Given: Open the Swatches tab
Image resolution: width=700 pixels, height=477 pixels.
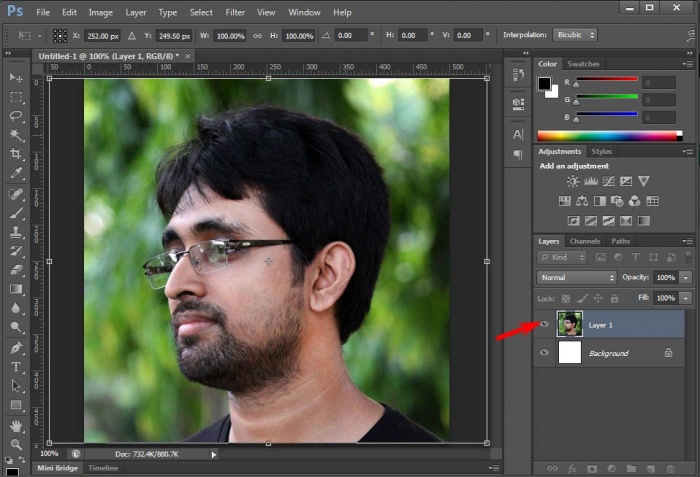Looking at the screenshot, I should pyautogui.click(x=583, y=64).
